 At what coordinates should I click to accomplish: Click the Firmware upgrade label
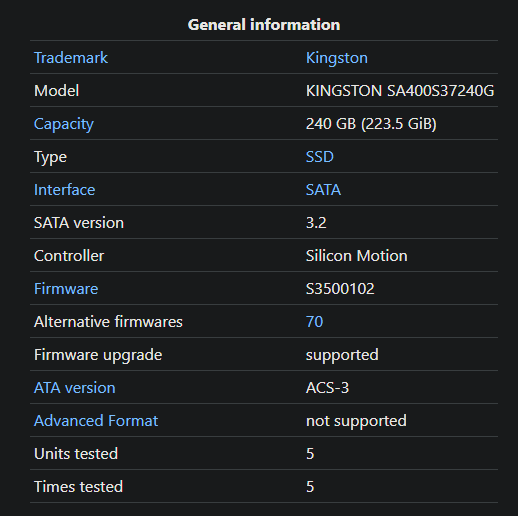coord(98,355)
